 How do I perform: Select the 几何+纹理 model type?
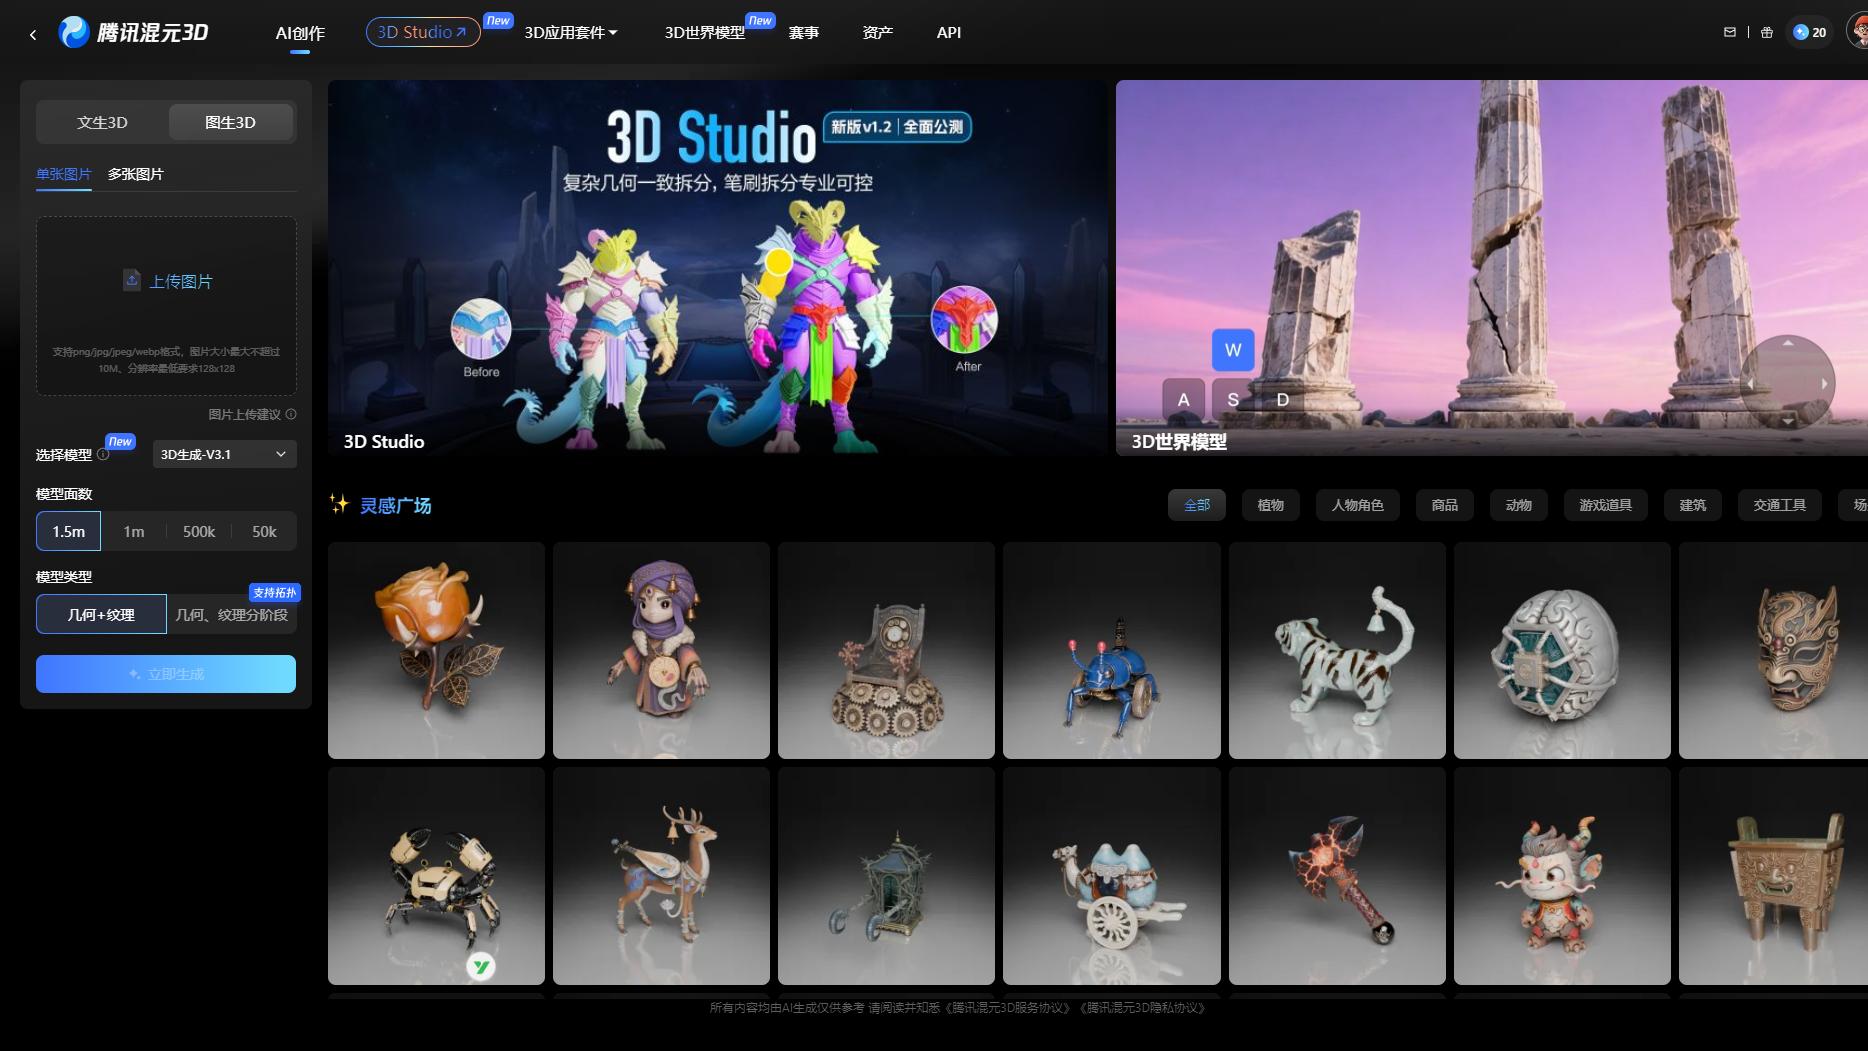point(101,614)
